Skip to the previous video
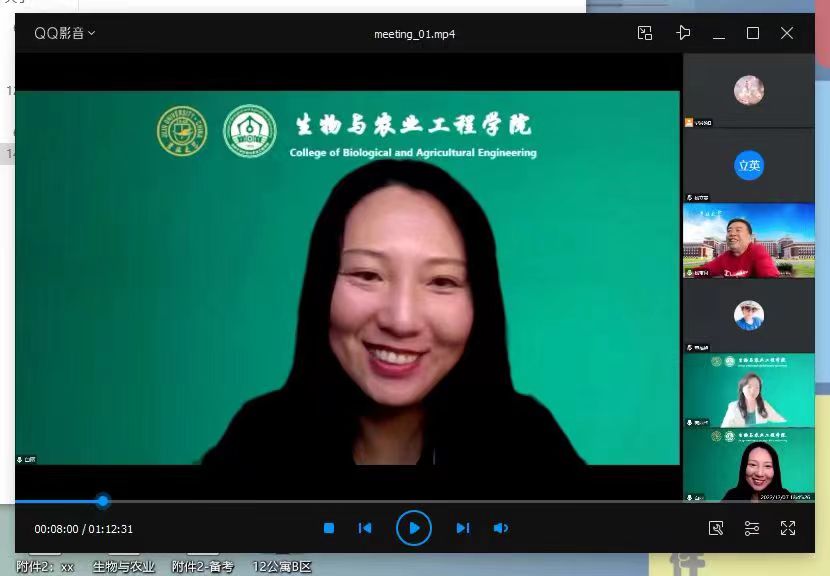Viewport: 830px width, 576px height. click(x=365, y=528)
